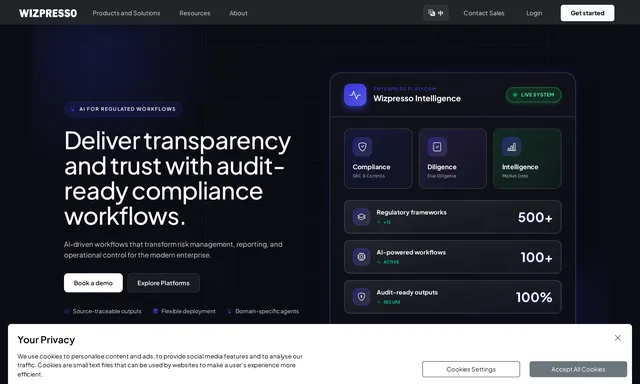Accept All Cookies
The width and height of the screenshot is (640, 384).
[x=578, y=369]
